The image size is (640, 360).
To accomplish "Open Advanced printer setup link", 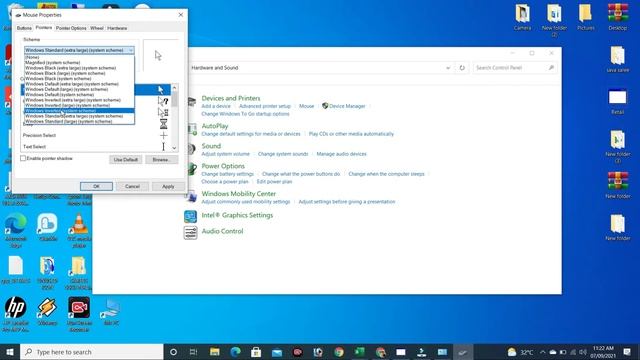I will [x=265, y=106].
